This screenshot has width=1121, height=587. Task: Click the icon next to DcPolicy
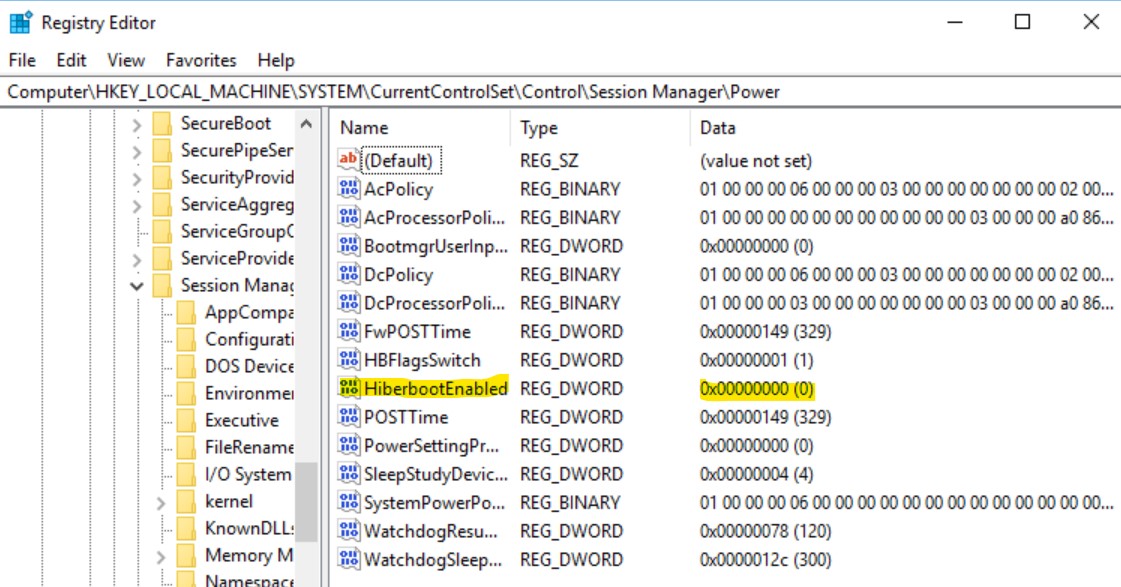[348, 274]
